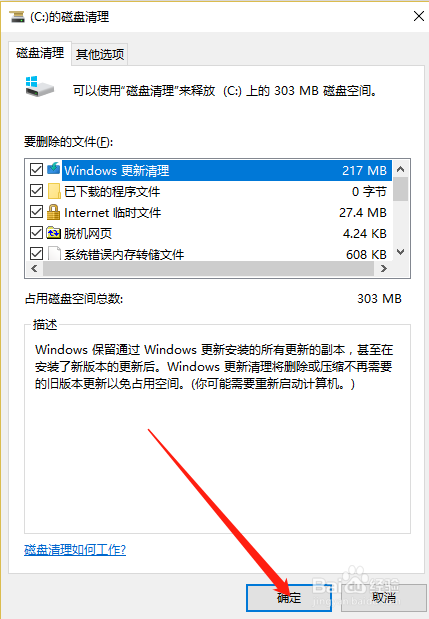Toggle the Internet 临时文件 checkbox
Image resolution: width=429 pixels, height=619 pixels.
36,212
